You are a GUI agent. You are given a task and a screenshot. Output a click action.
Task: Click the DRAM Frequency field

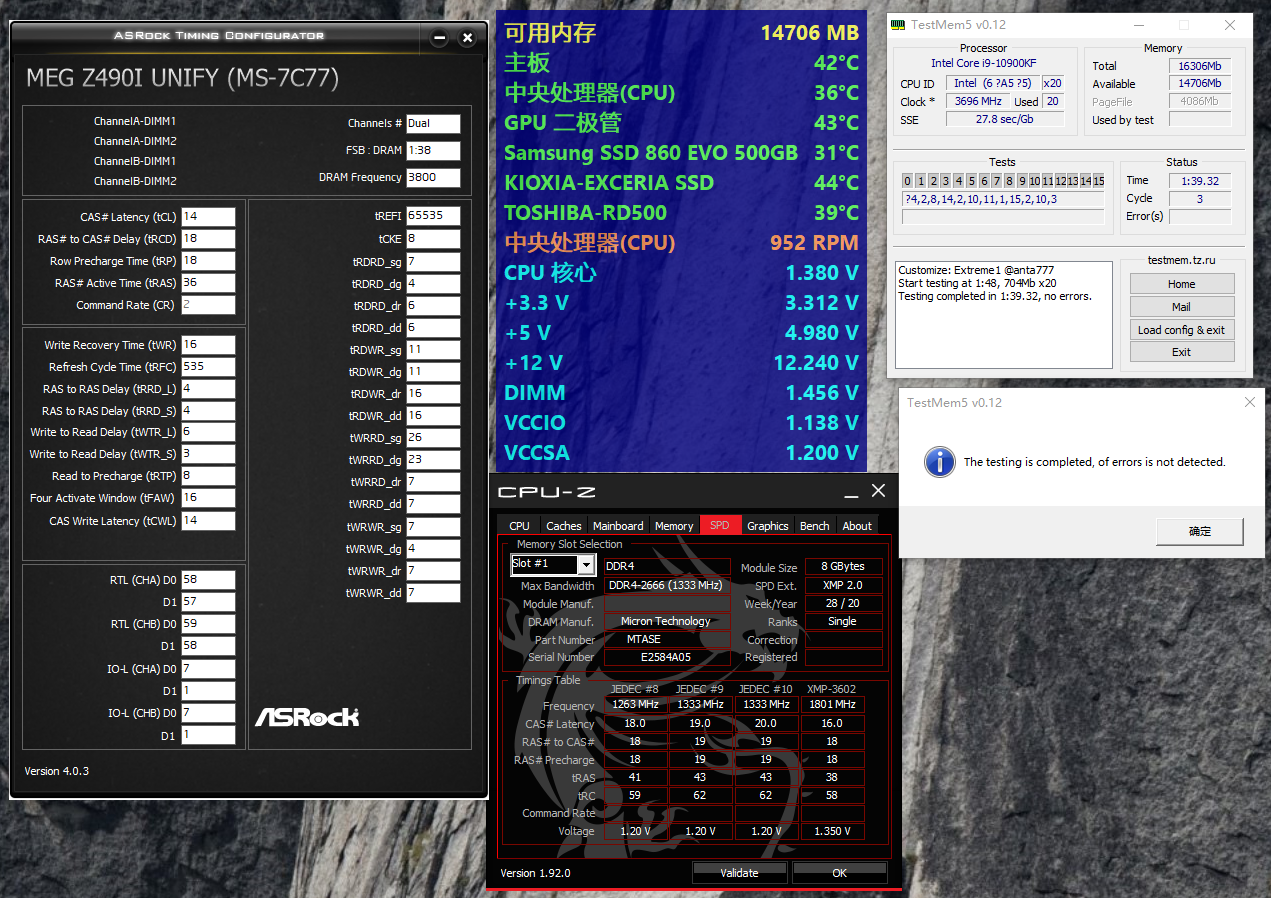[433, 178]
